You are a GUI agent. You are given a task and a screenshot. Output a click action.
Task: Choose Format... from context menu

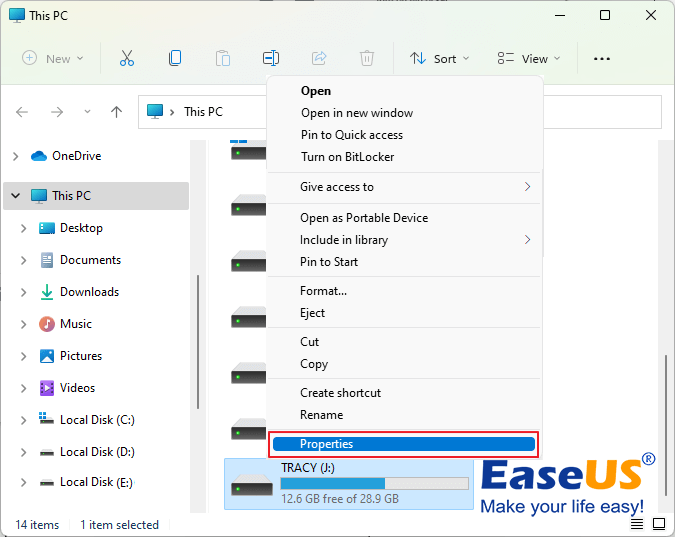tap(404, 291)
